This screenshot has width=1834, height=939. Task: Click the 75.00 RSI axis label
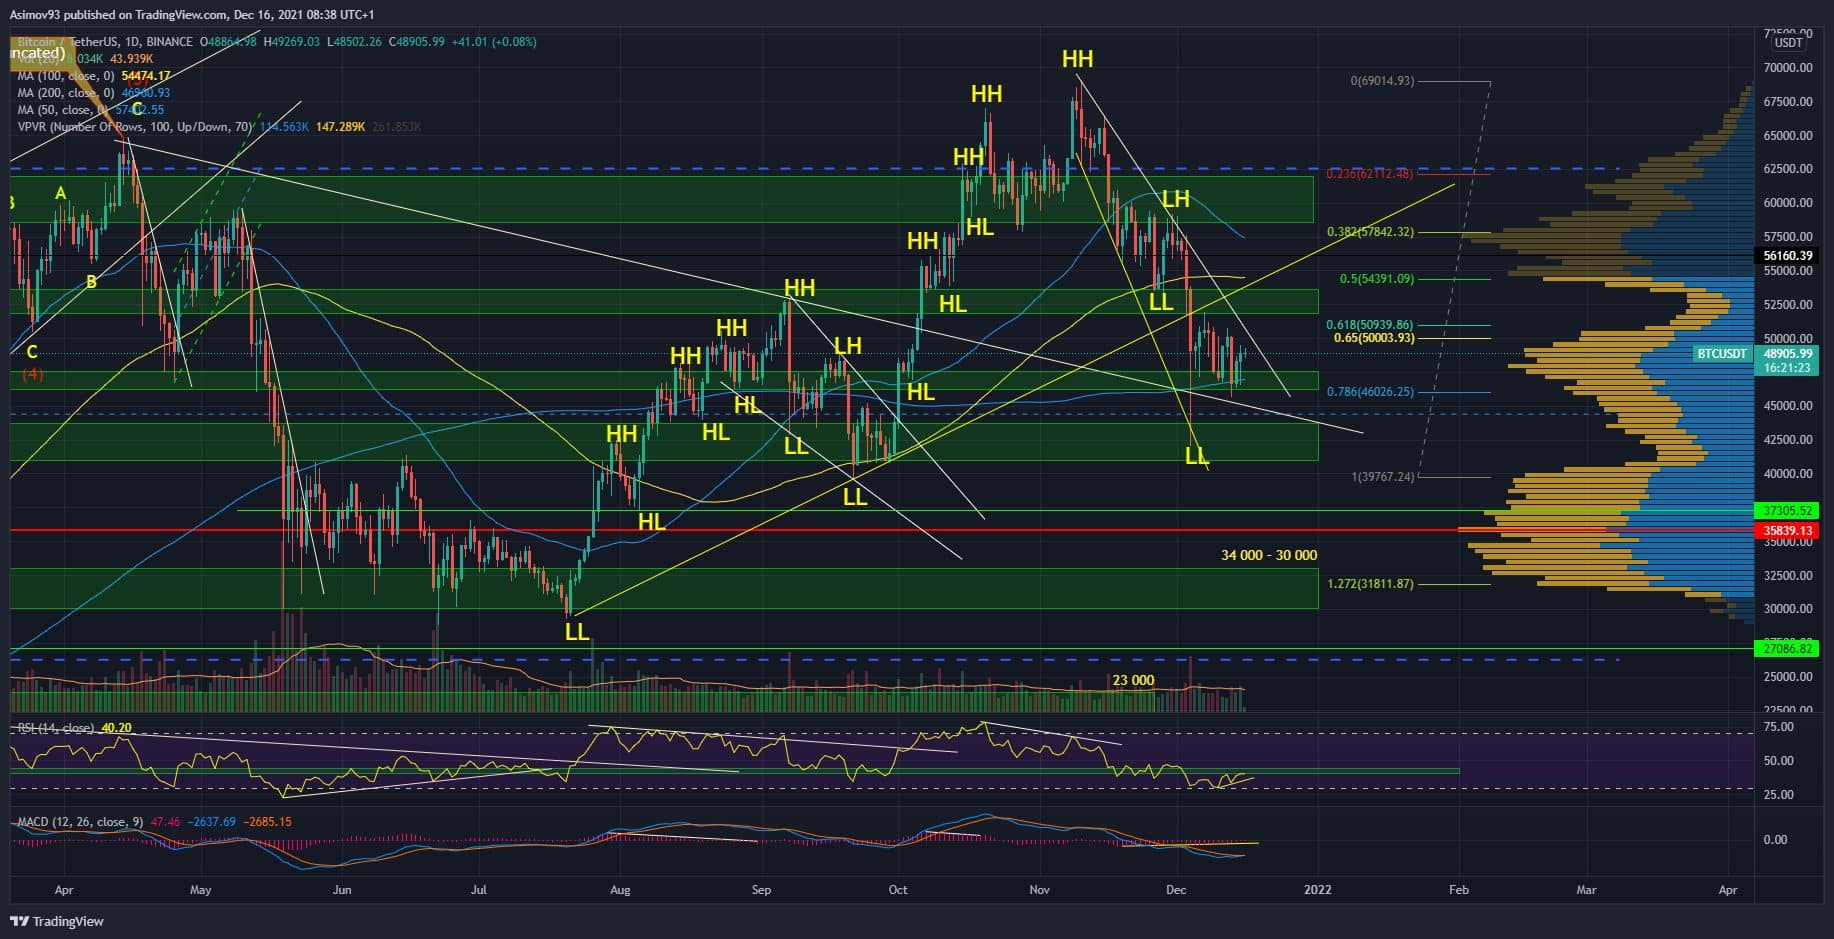pos(1778,727)
